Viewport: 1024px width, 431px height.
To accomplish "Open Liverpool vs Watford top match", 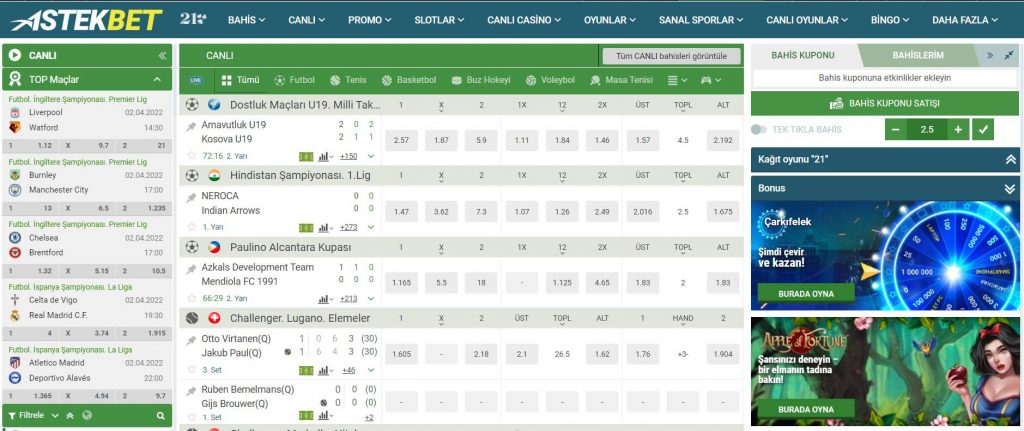I will 87,120.
